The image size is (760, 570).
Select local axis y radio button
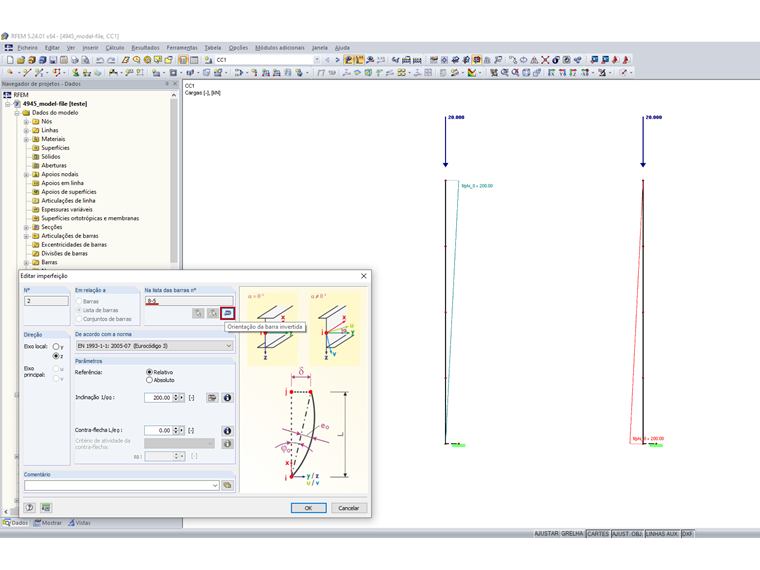(x=56, y=347)
